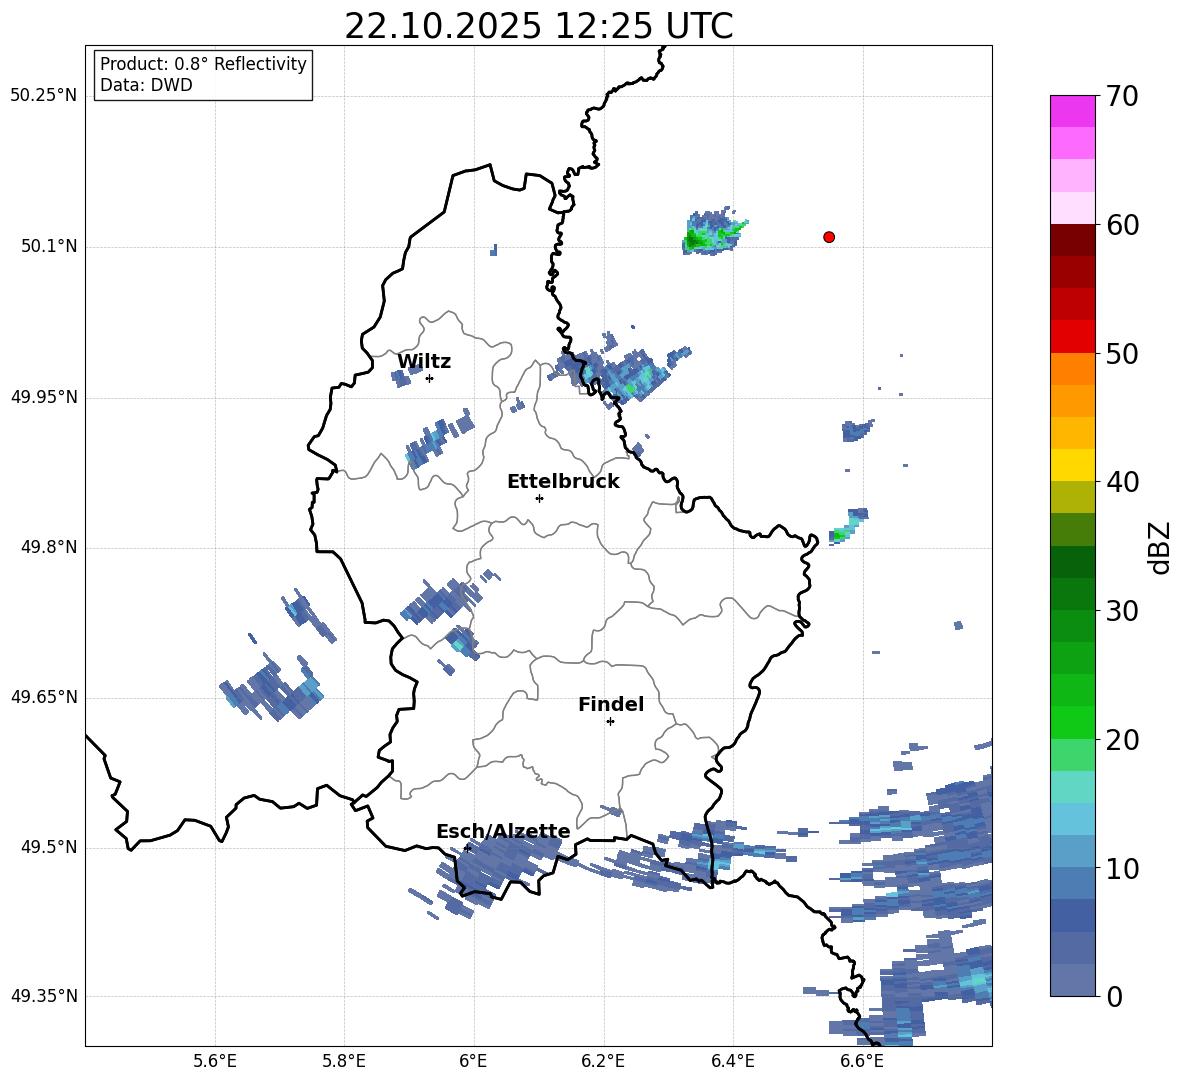Click the timestamp title 22.10.2025 12:25 UTC
1184x1081 pixels.
(538, 26)
